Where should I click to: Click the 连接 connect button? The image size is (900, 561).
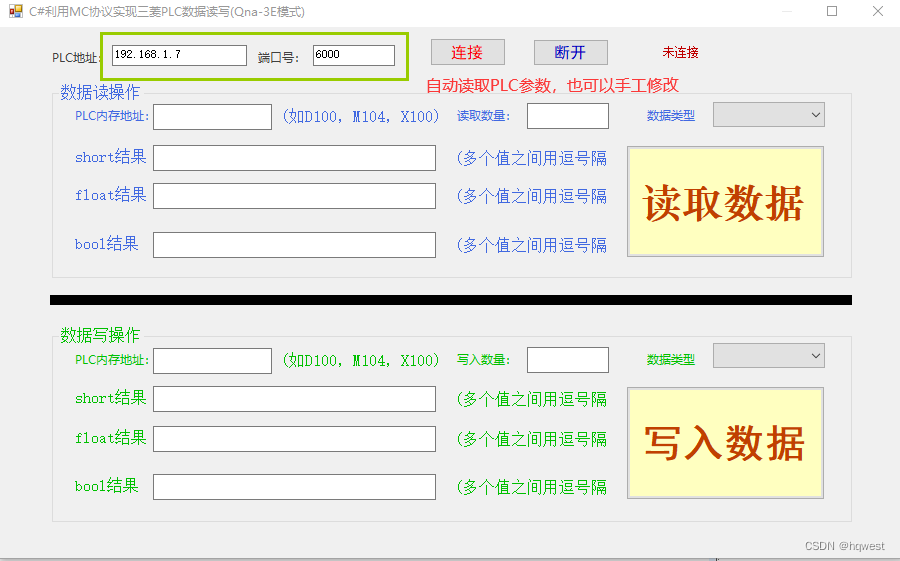(x=468, y=52)
